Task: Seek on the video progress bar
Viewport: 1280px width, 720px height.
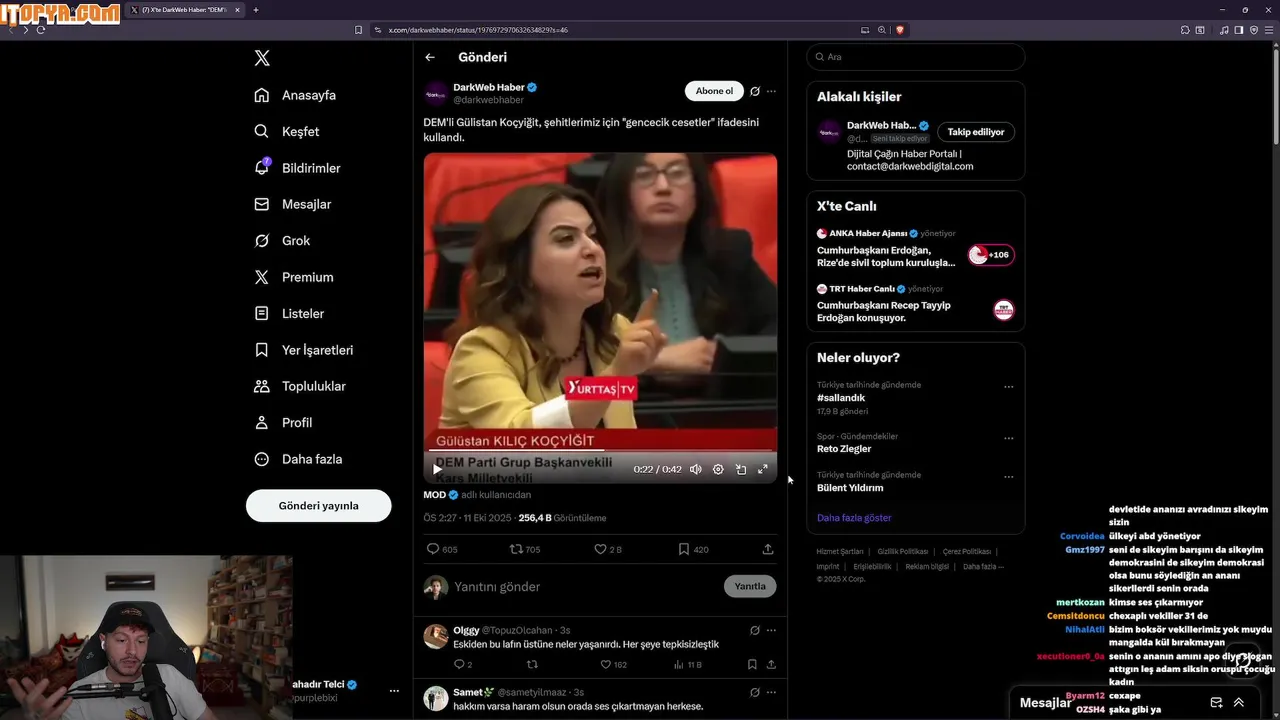Action: 600,451
